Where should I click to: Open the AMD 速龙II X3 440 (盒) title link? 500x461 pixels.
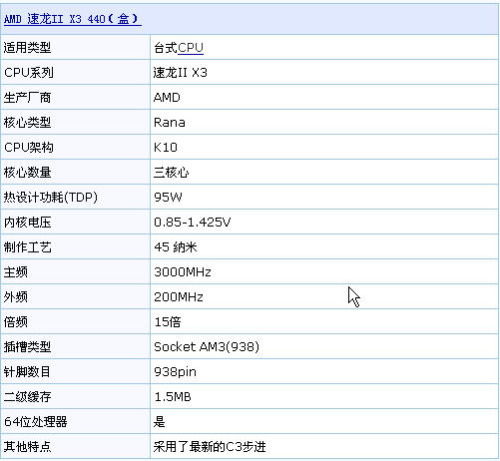click(72, 19)
